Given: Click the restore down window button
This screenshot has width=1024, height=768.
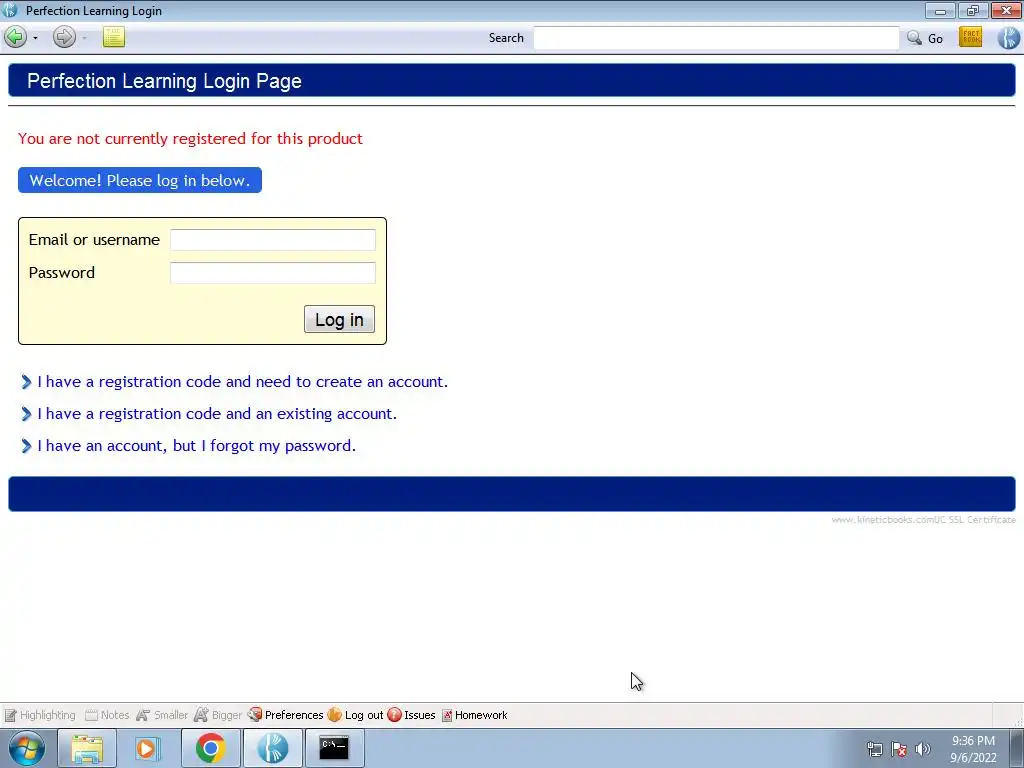Looking at the screenshot, I should [973, 10].
